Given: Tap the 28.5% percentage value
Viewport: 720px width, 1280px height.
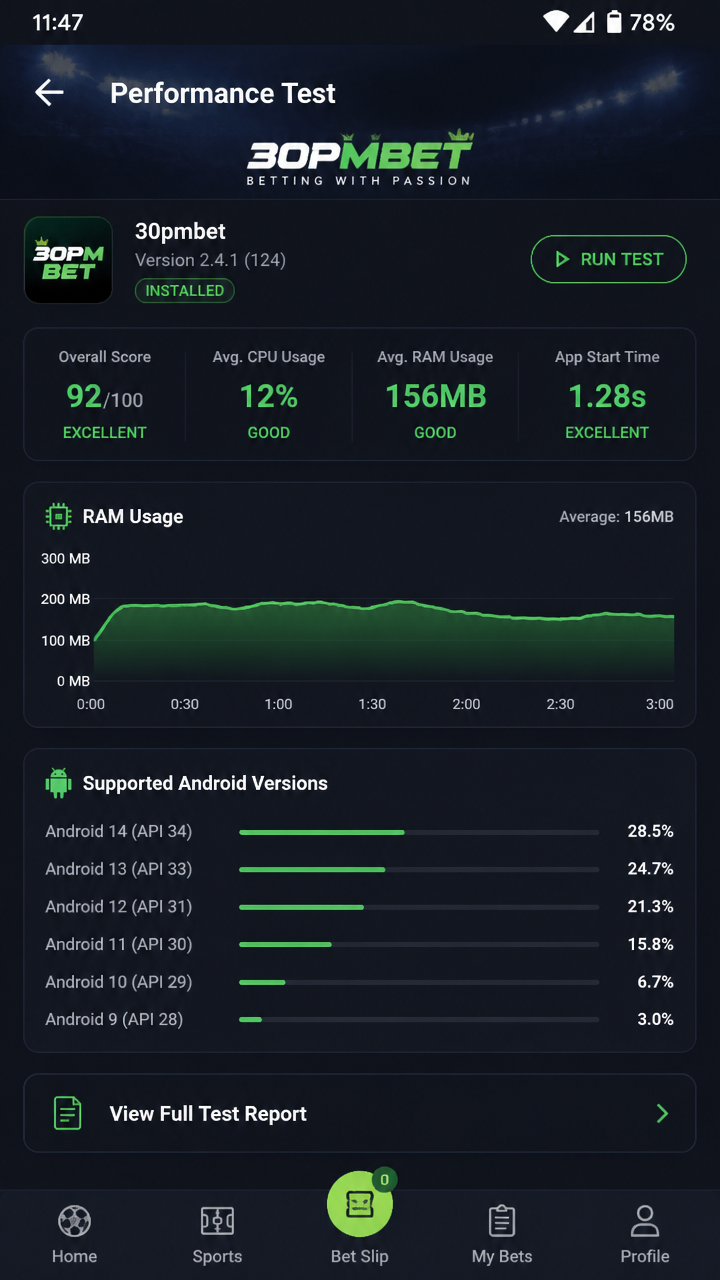Looking at the screenshot, I should 650,831.
